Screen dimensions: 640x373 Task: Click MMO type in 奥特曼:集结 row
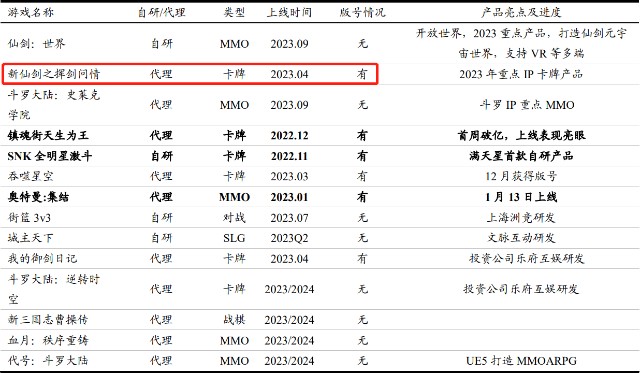234,197
